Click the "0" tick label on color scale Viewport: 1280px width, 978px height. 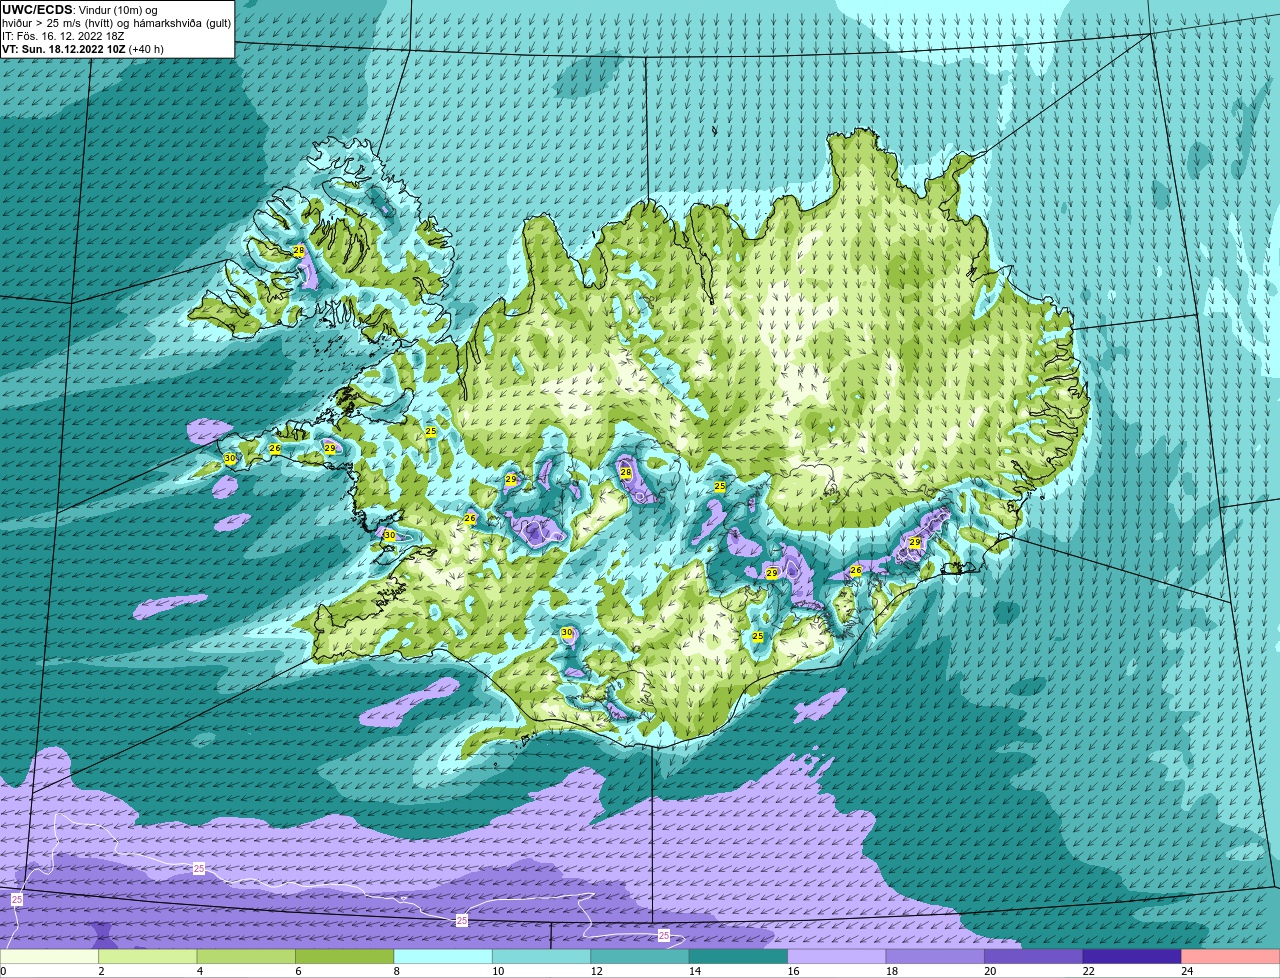coord(3,970)
